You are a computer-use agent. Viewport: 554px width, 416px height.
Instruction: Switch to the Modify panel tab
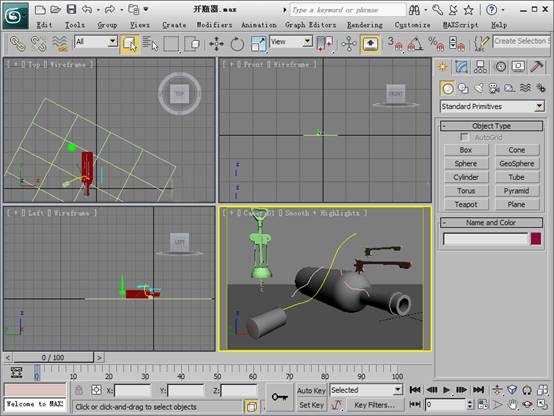pos(462,66)
